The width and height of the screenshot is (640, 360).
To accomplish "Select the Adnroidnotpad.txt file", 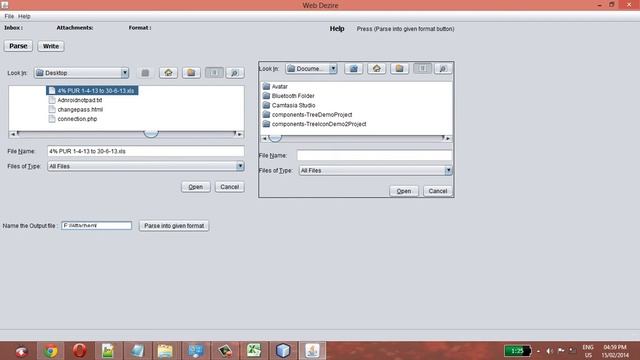I will (x=76, y=100).
